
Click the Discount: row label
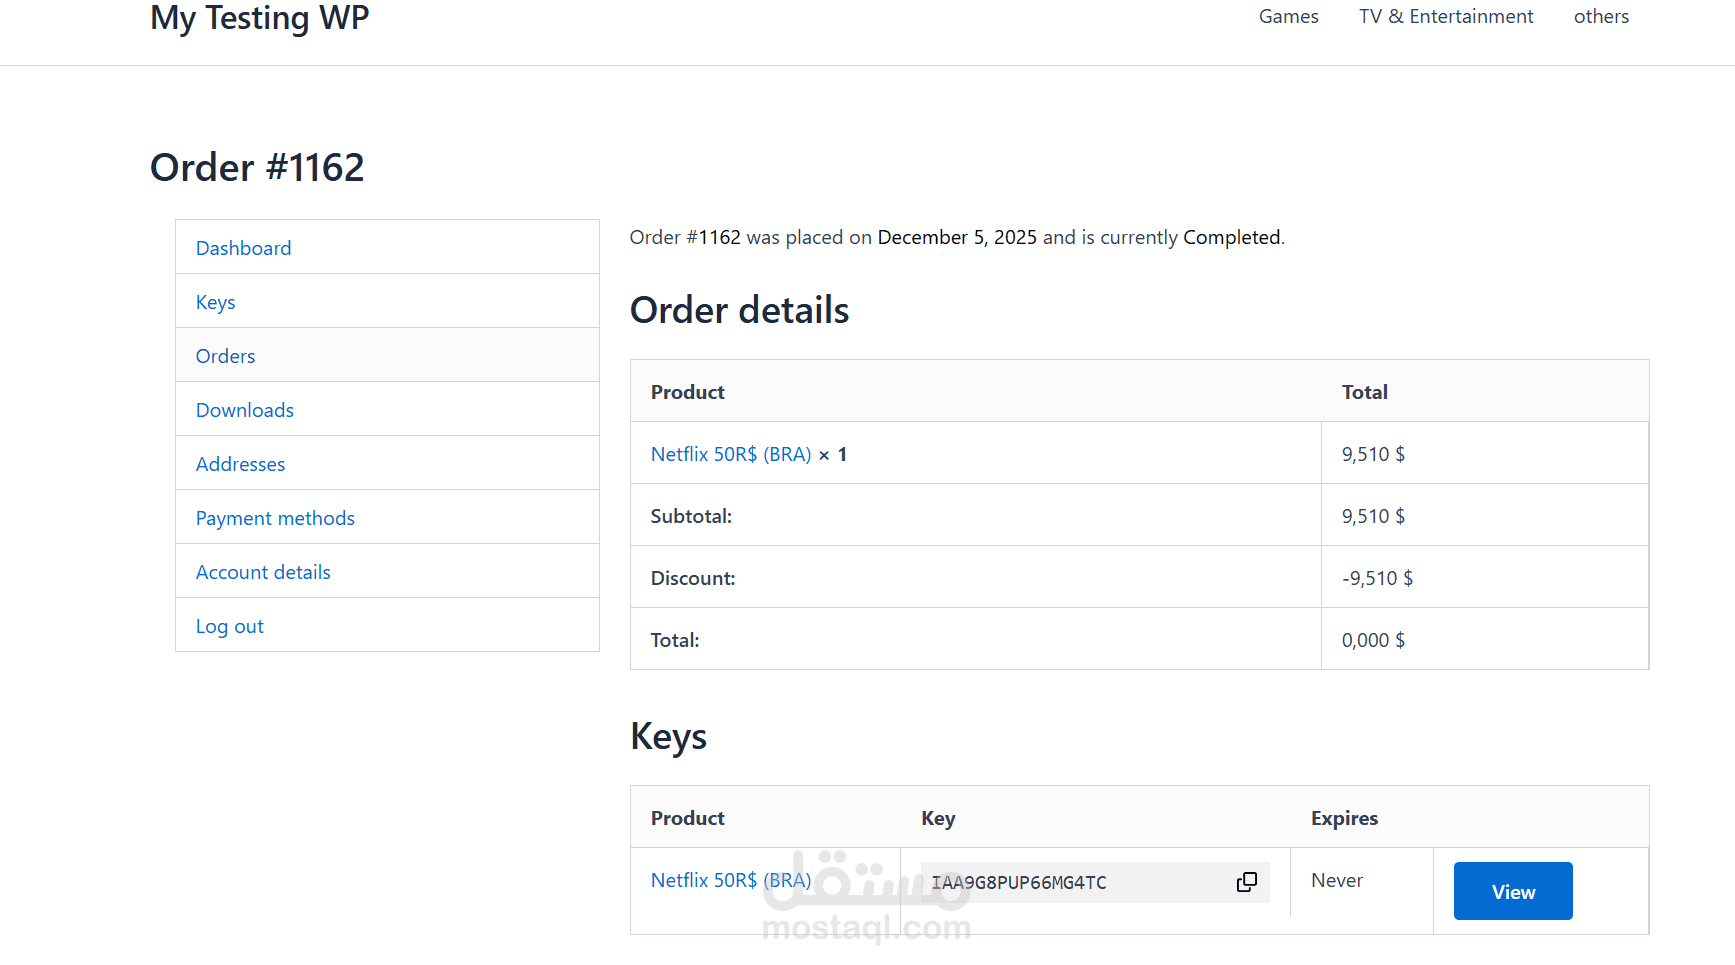tap(693, 578)
